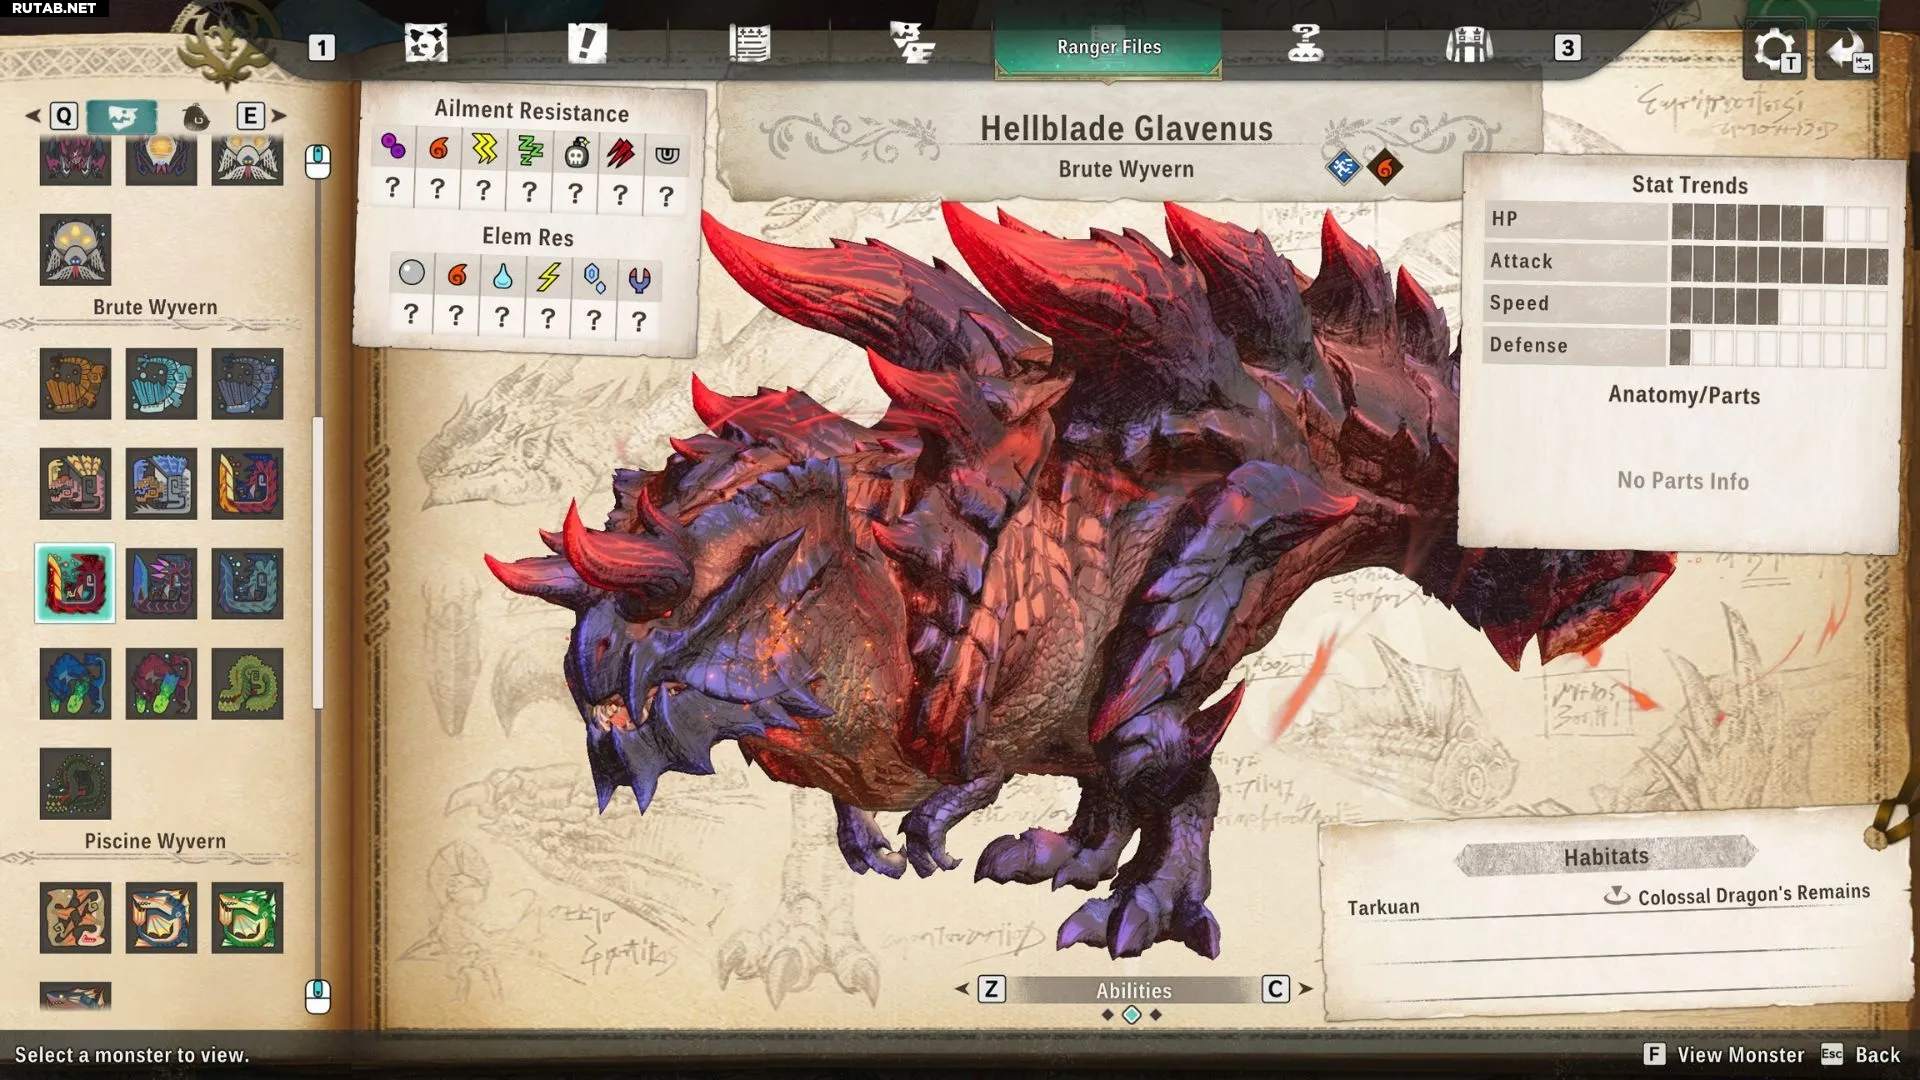Select the Ranger Files tab
This screenshot has height=1080, width=1920.
tap(1108, 47)
